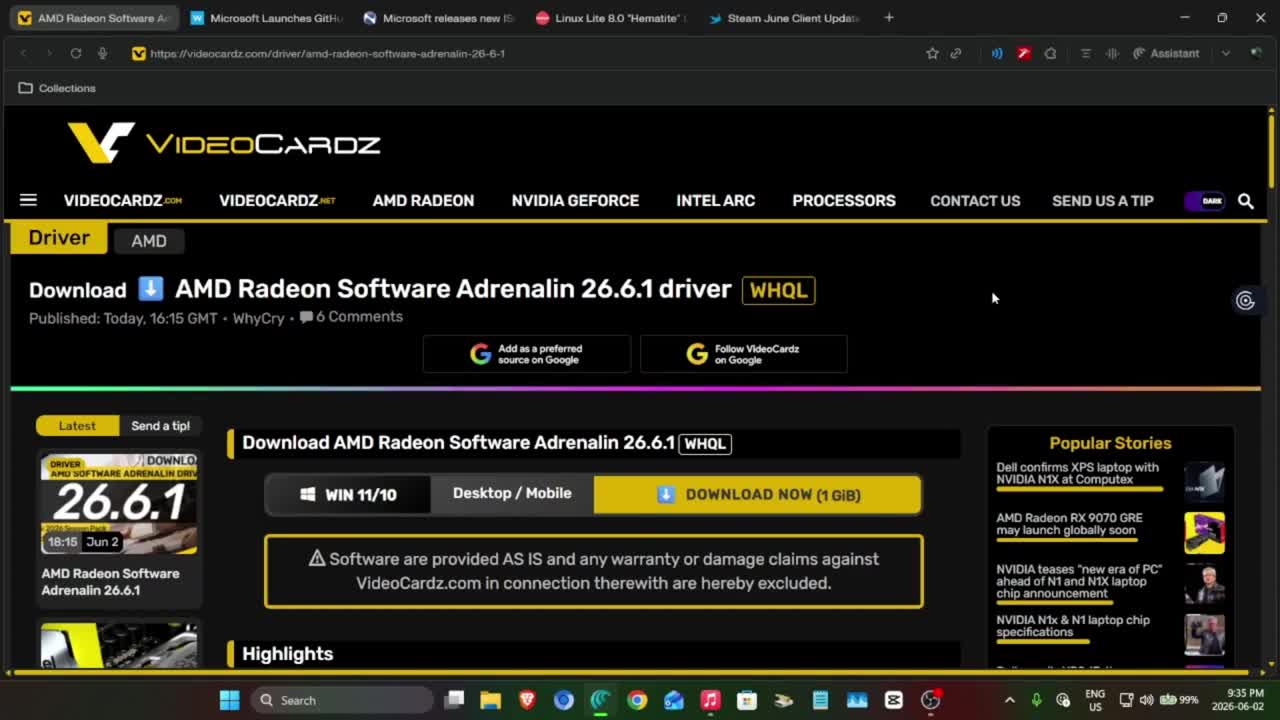Copy page link via chain icon
The height and width of the screenshot is (720, 1280).
956,53
